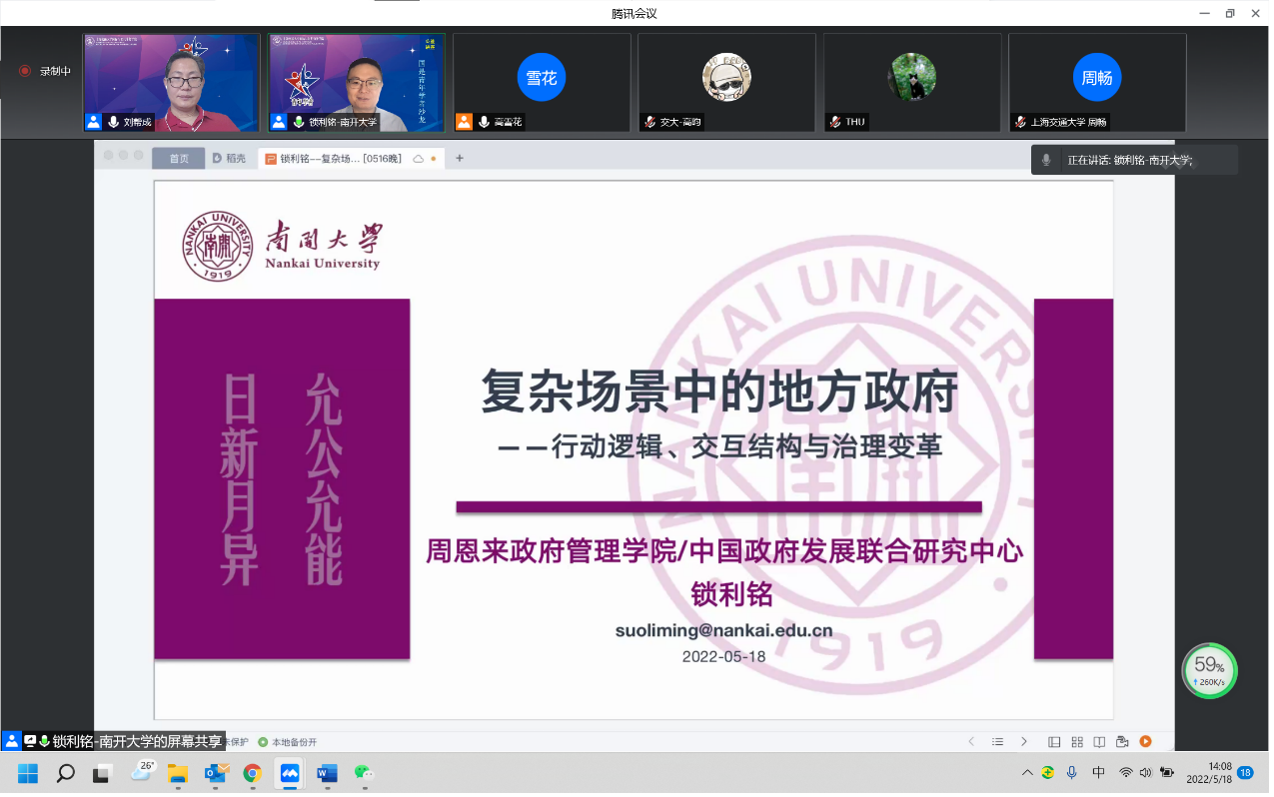The image size is (1274, 797).
Task: Click muted mic icon for 上海交通大学 周畅
Action: [1020, 122]
